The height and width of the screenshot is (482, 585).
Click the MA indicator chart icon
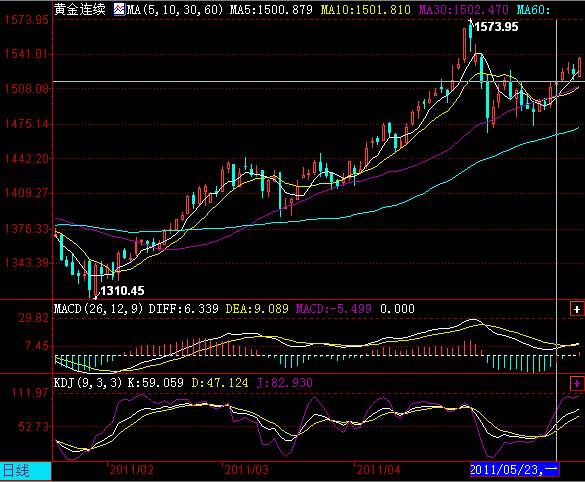pyautogui.click(x=119, y=9)
